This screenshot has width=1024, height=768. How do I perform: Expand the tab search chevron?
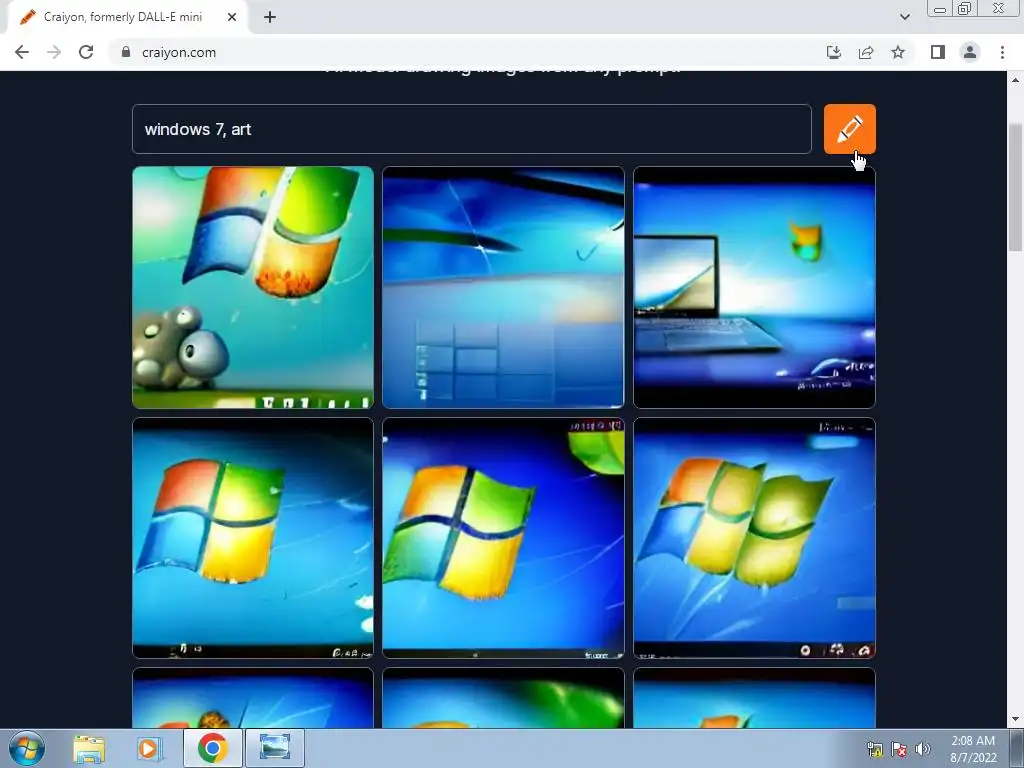pos(904,18)
